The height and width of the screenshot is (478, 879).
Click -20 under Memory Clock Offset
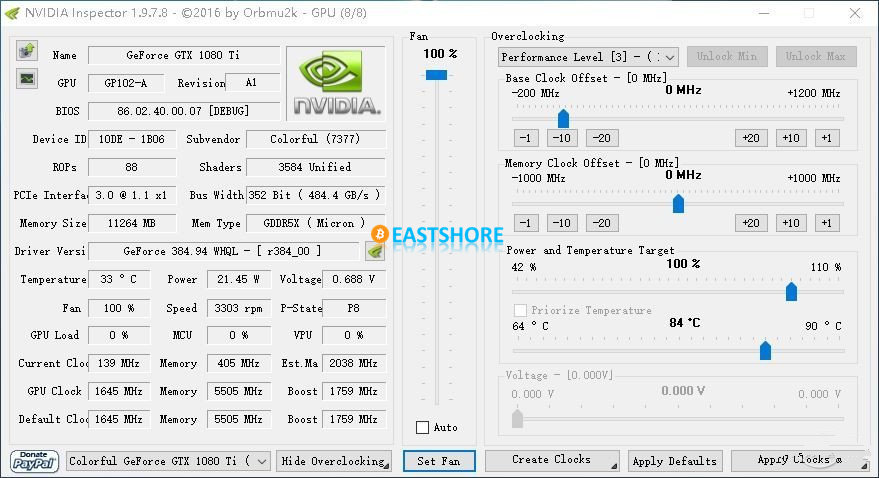click(602, 223)
